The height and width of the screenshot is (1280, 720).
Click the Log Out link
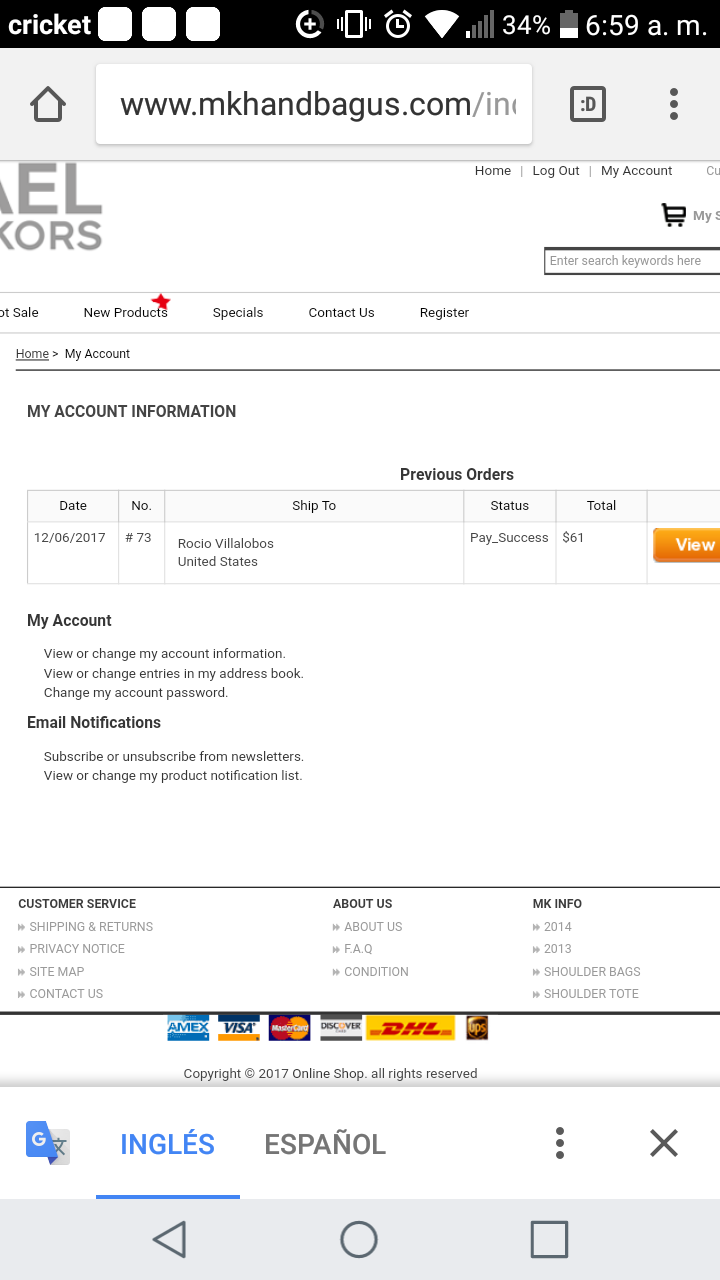tap(556, 171)
